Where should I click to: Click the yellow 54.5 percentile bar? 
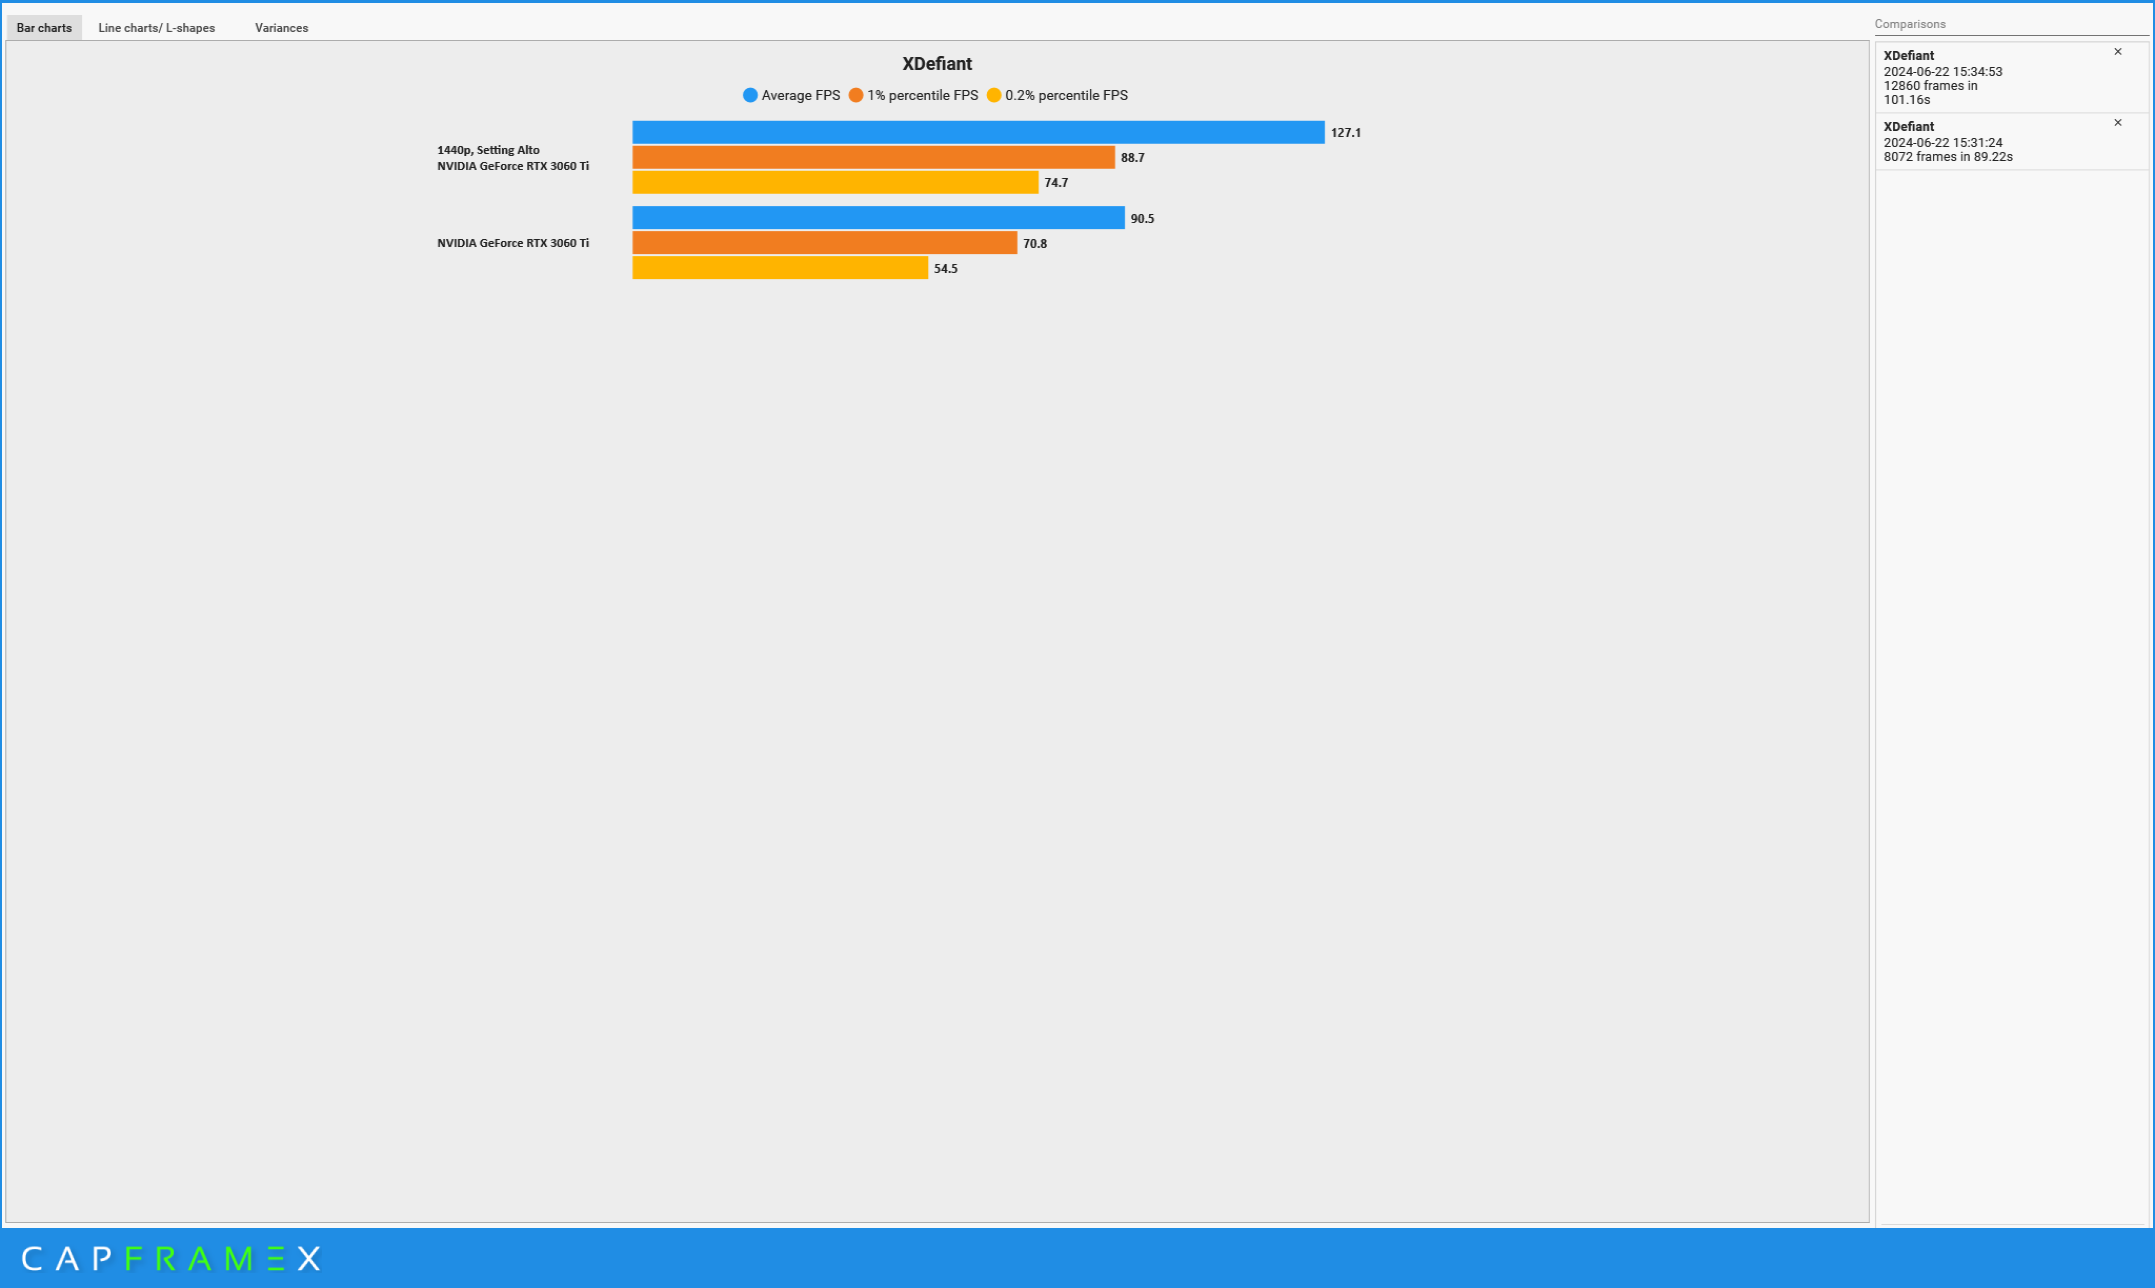click(x=780, y=268)
